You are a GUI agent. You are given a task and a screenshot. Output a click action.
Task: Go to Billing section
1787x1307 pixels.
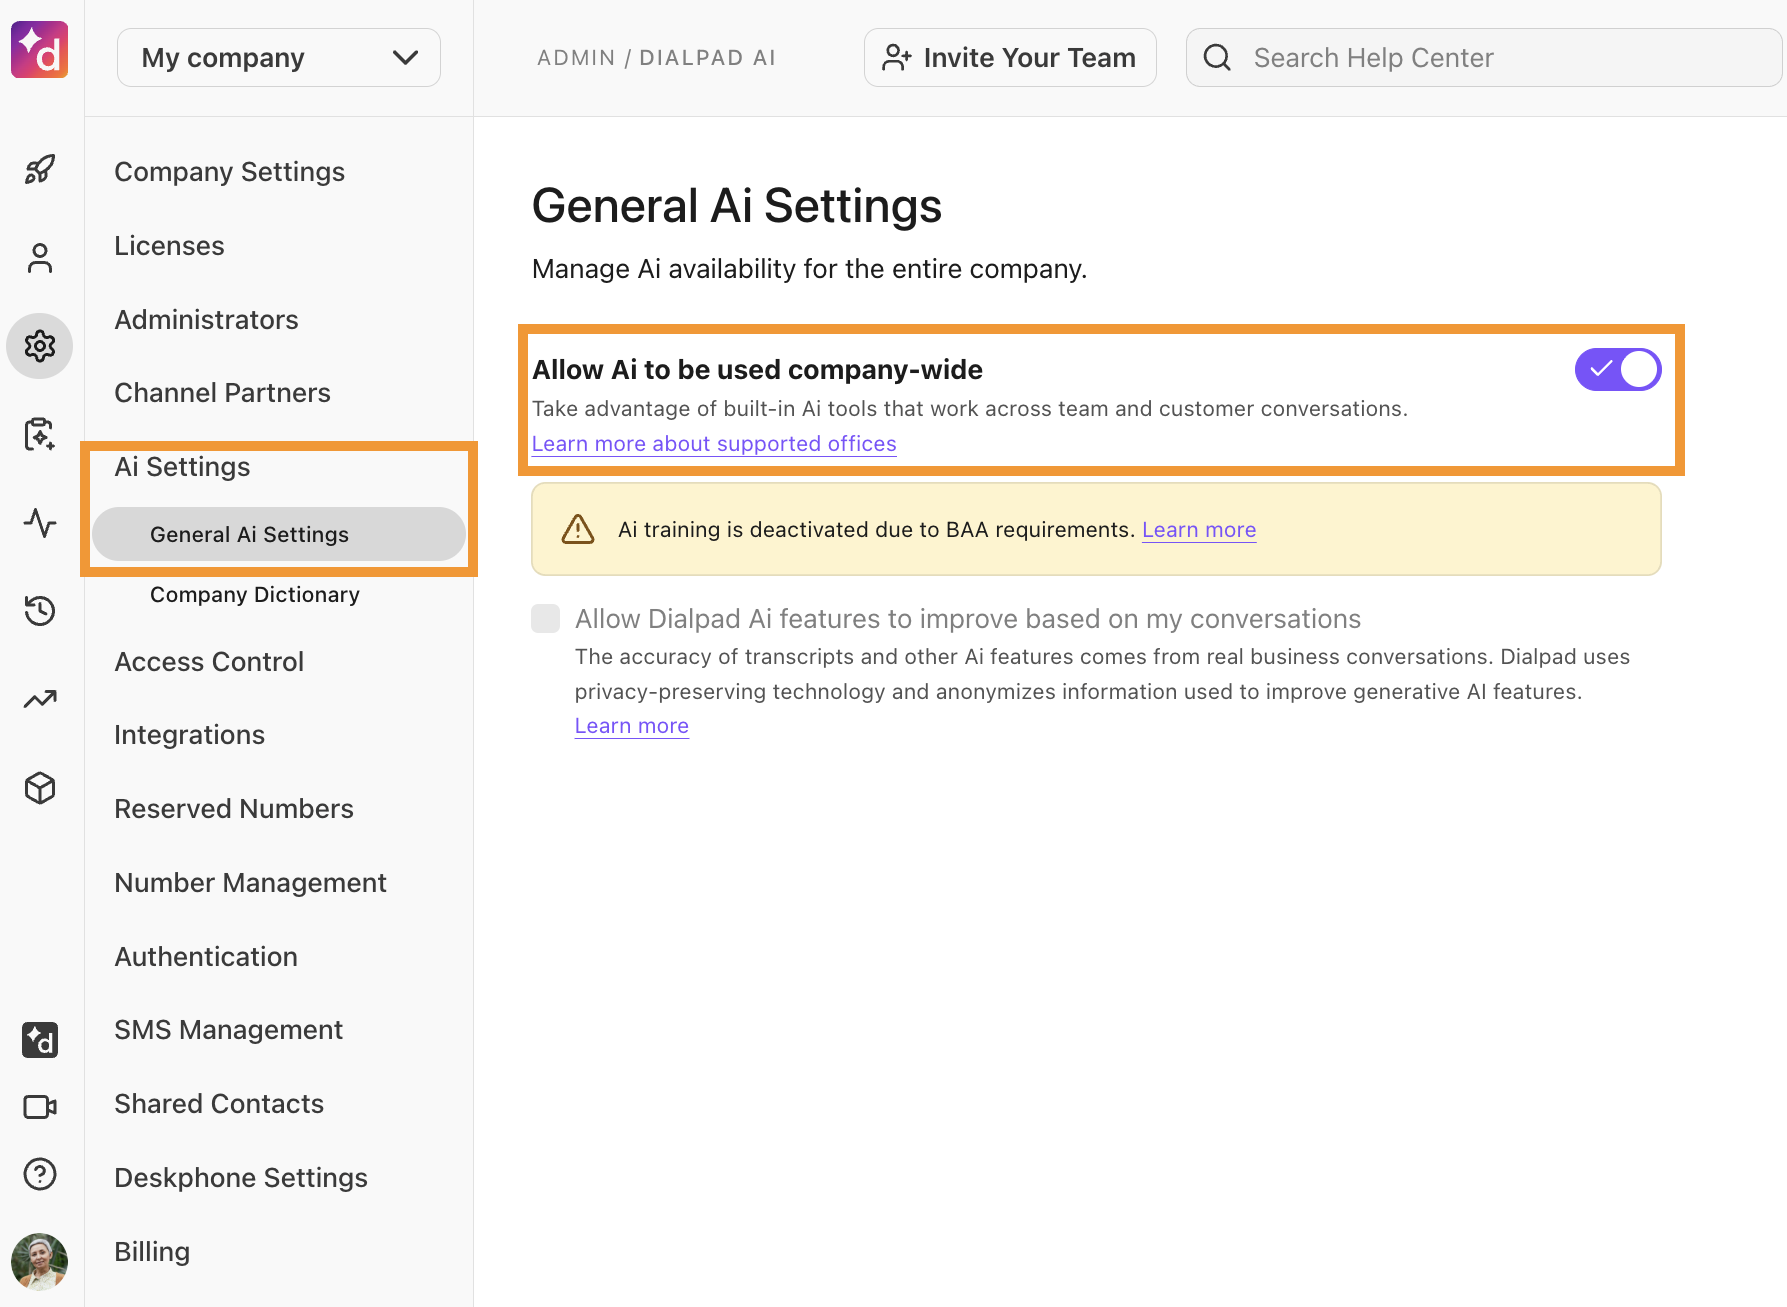pos(152,1252)
